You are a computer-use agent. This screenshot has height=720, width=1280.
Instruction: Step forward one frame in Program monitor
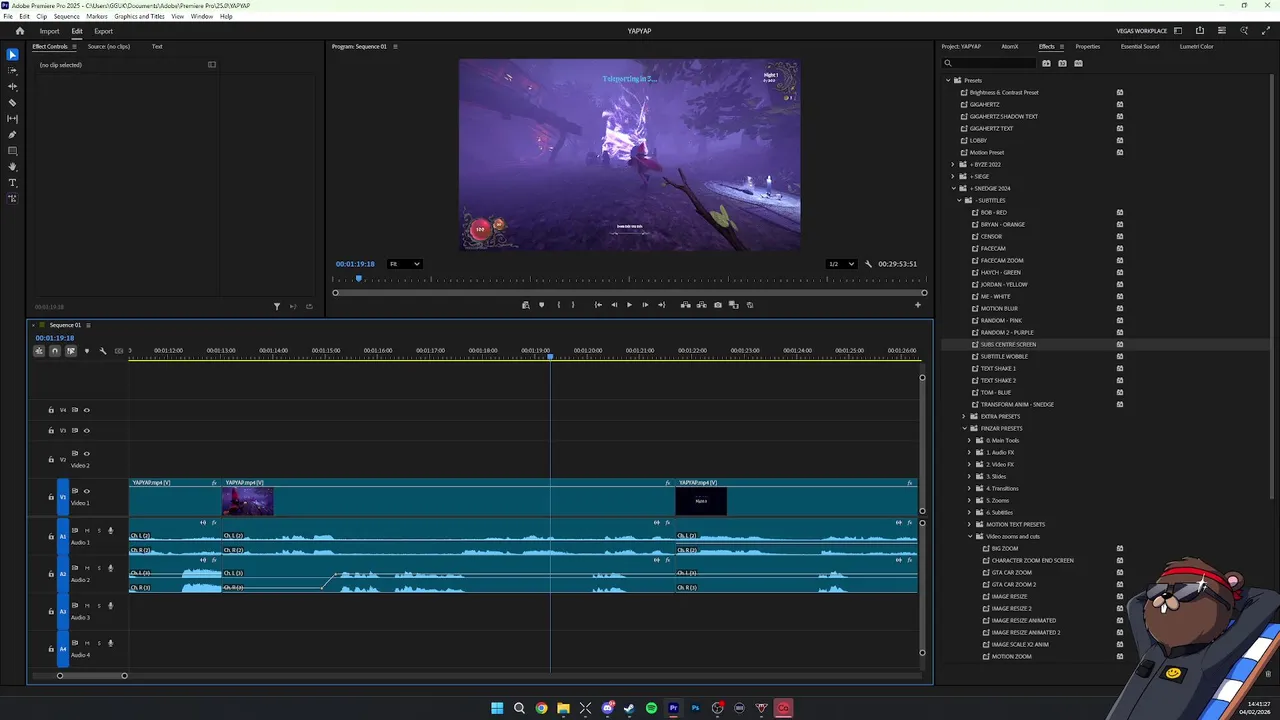tap(645, 305)
